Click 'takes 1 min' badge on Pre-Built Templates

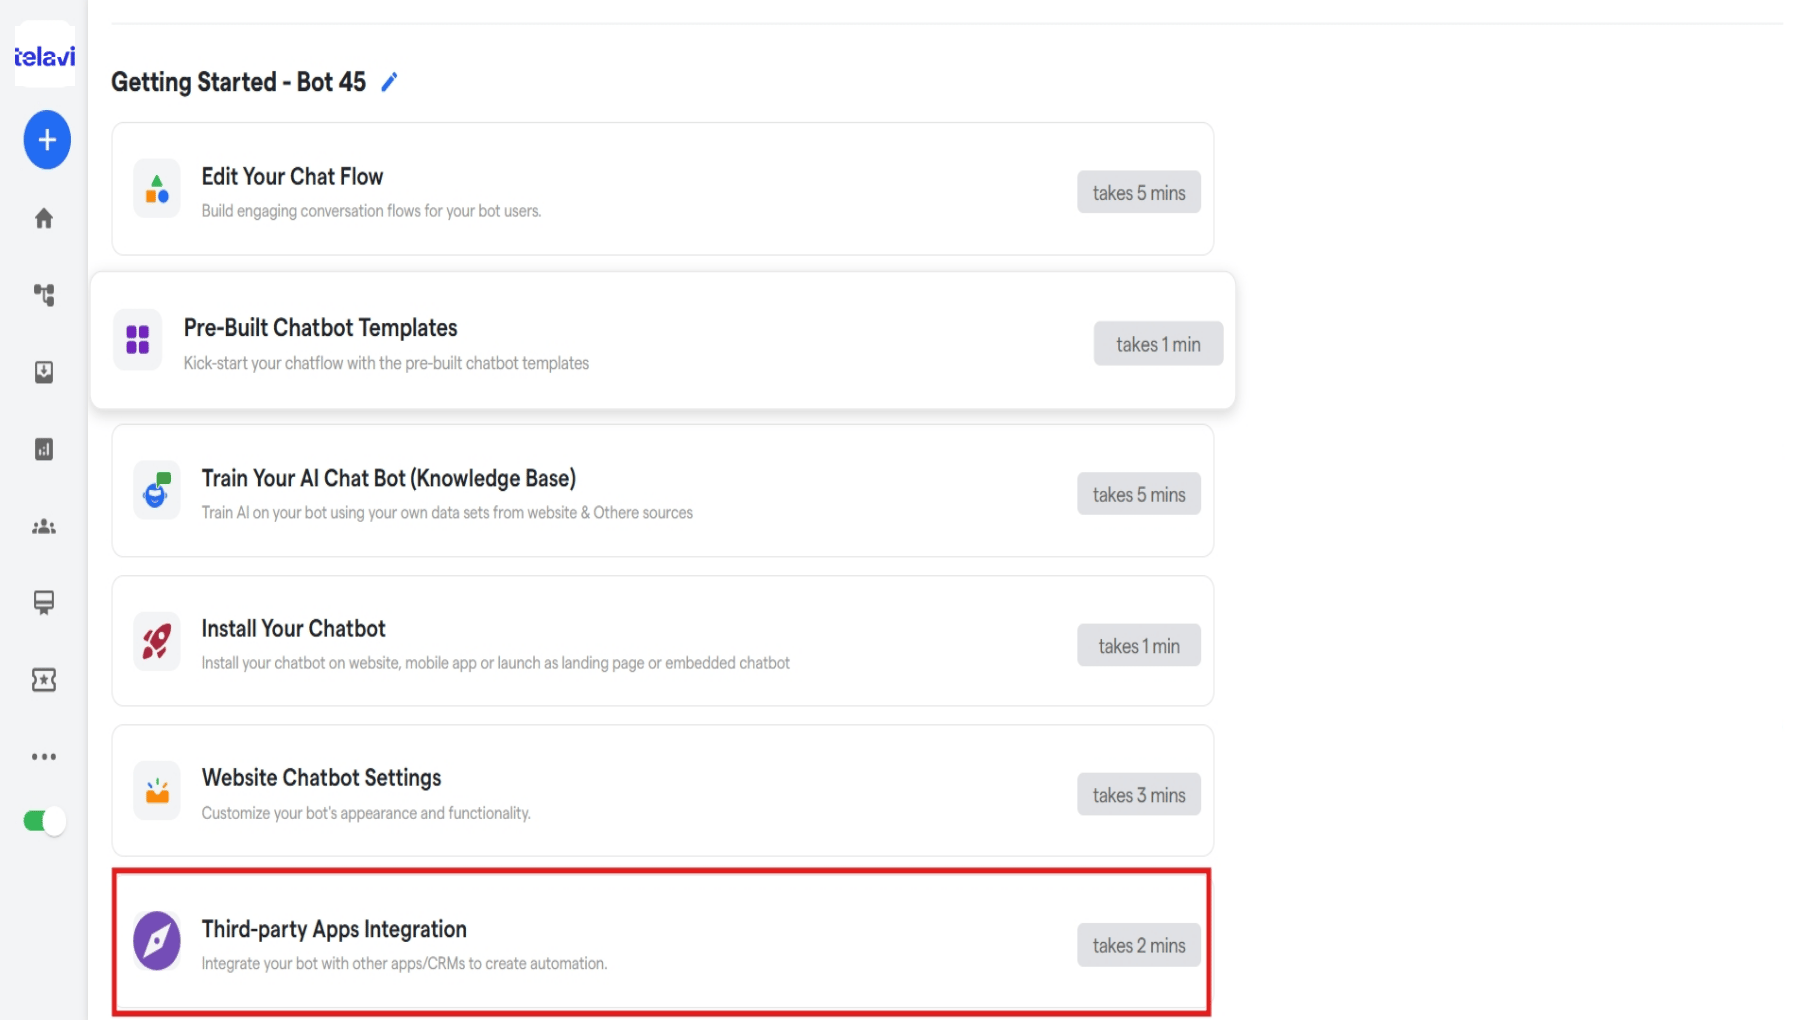pos(1158,344)
